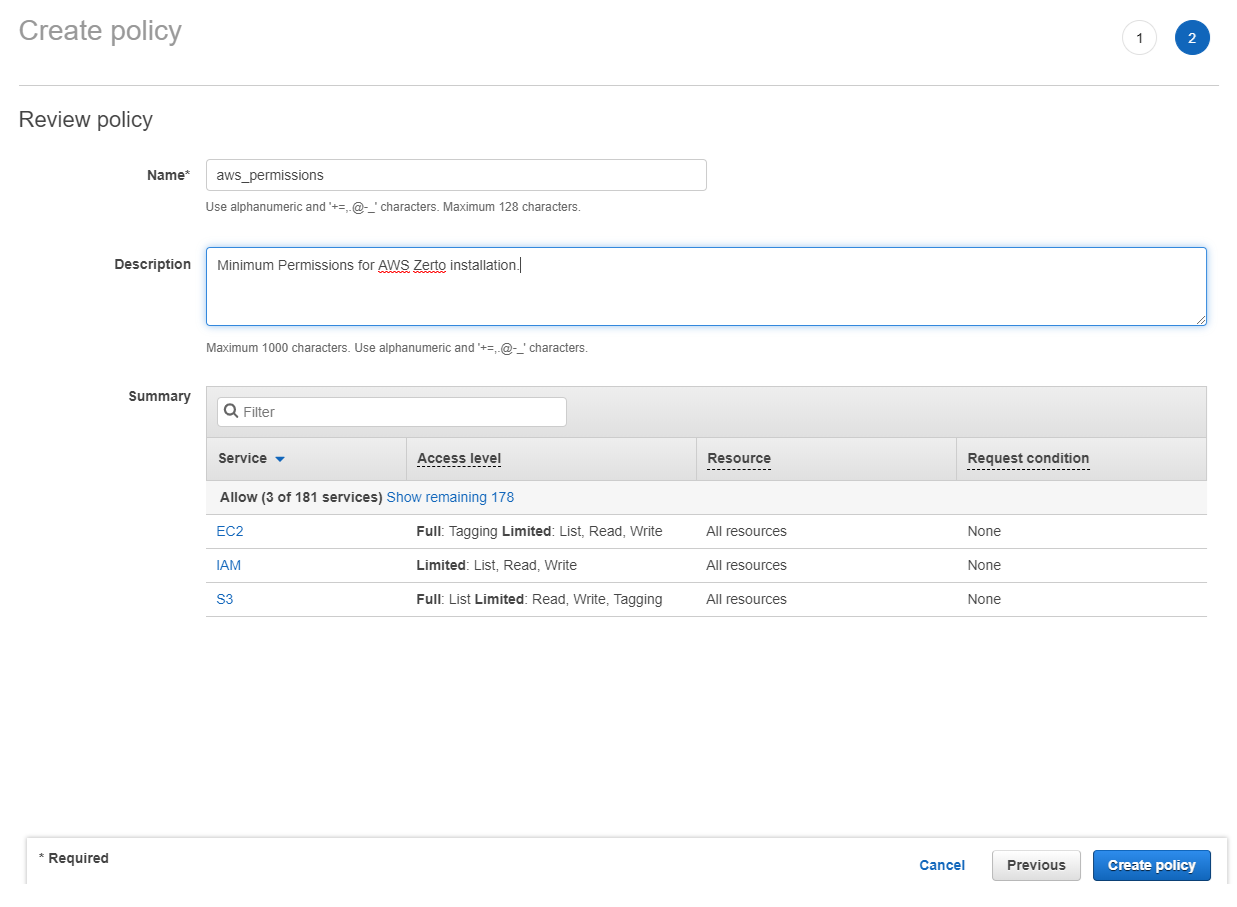The image size is (1237, 907).
Task: Click the Filter search box in Summary
Action: click(392, 412)
